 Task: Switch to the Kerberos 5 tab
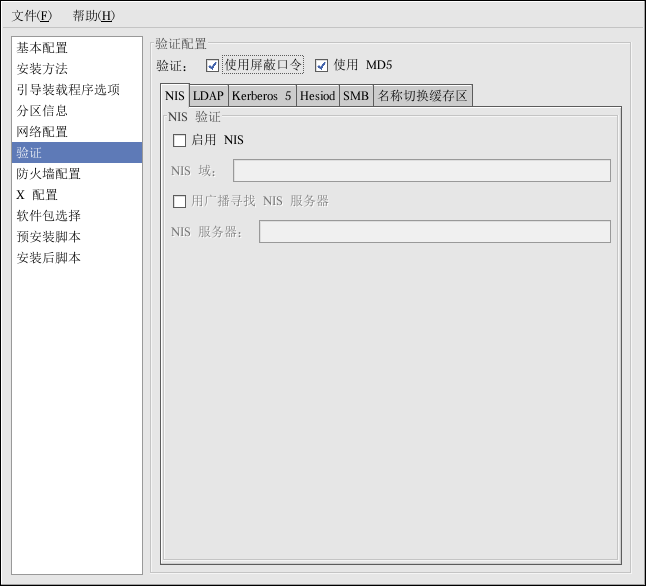click(x=261, y=96)
